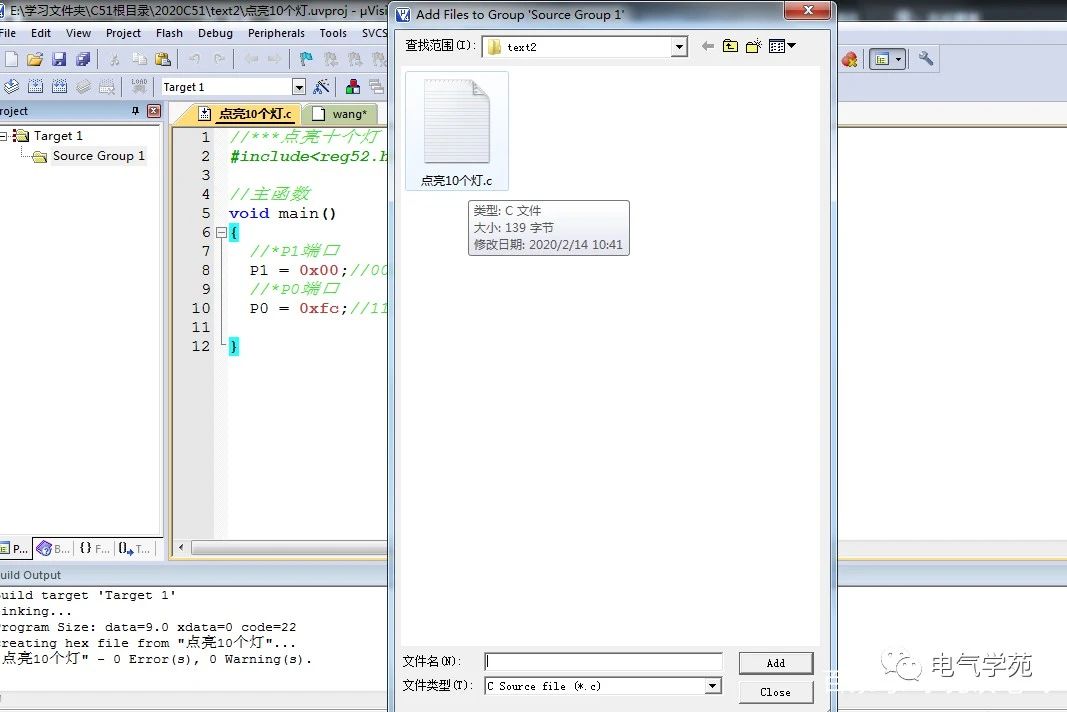
Task: Click line 5 'void main()' in editor
Action: point(282,213)
